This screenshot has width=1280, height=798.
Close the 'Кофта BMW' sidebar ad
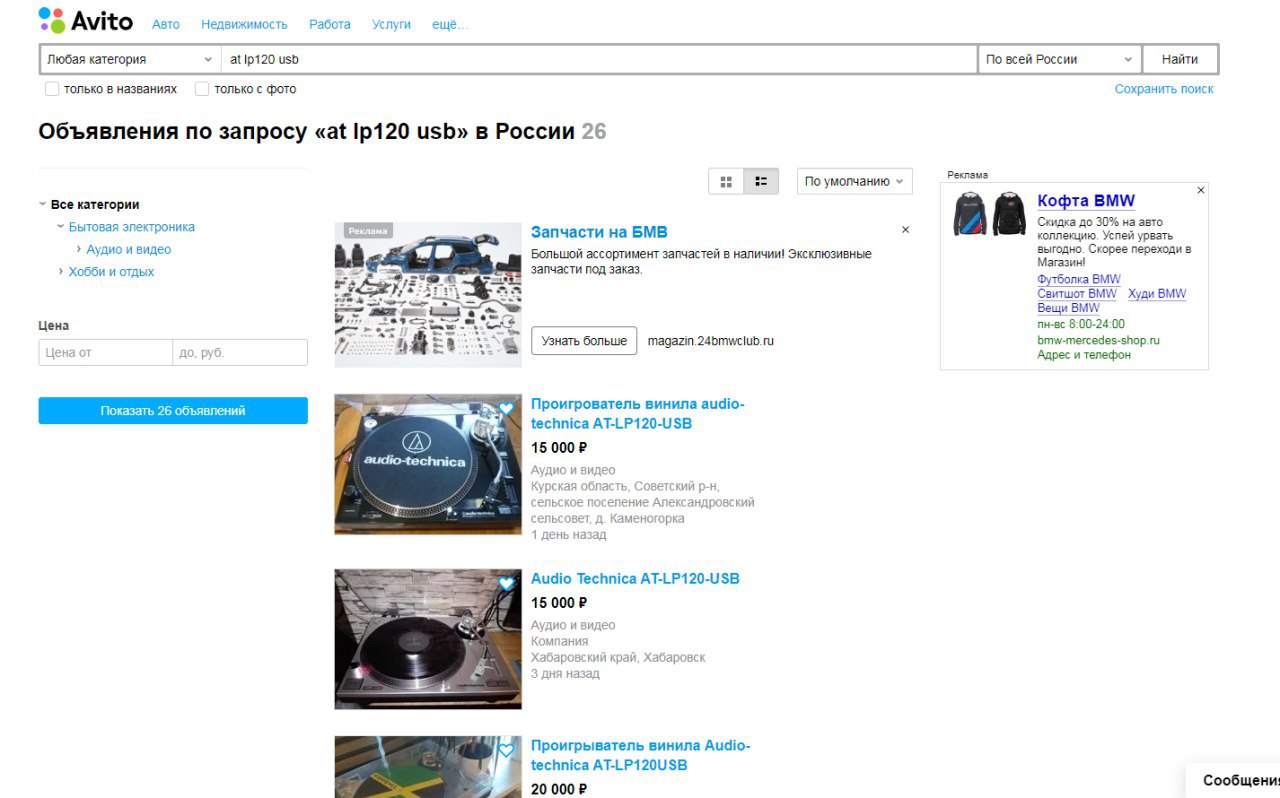(x=1201, y=190)
